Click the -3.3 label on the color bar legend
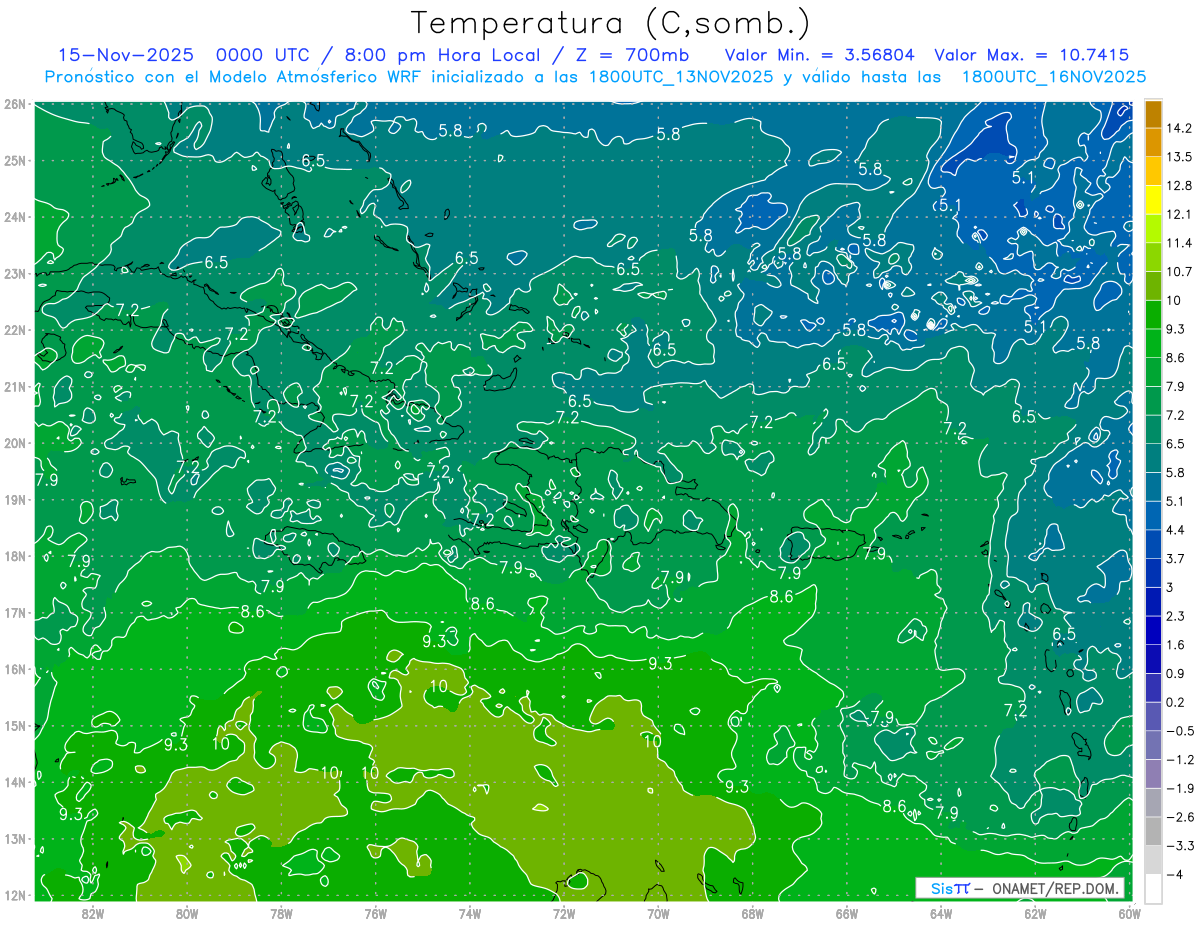This screenshot has width=1200, height=927. 1179,845
